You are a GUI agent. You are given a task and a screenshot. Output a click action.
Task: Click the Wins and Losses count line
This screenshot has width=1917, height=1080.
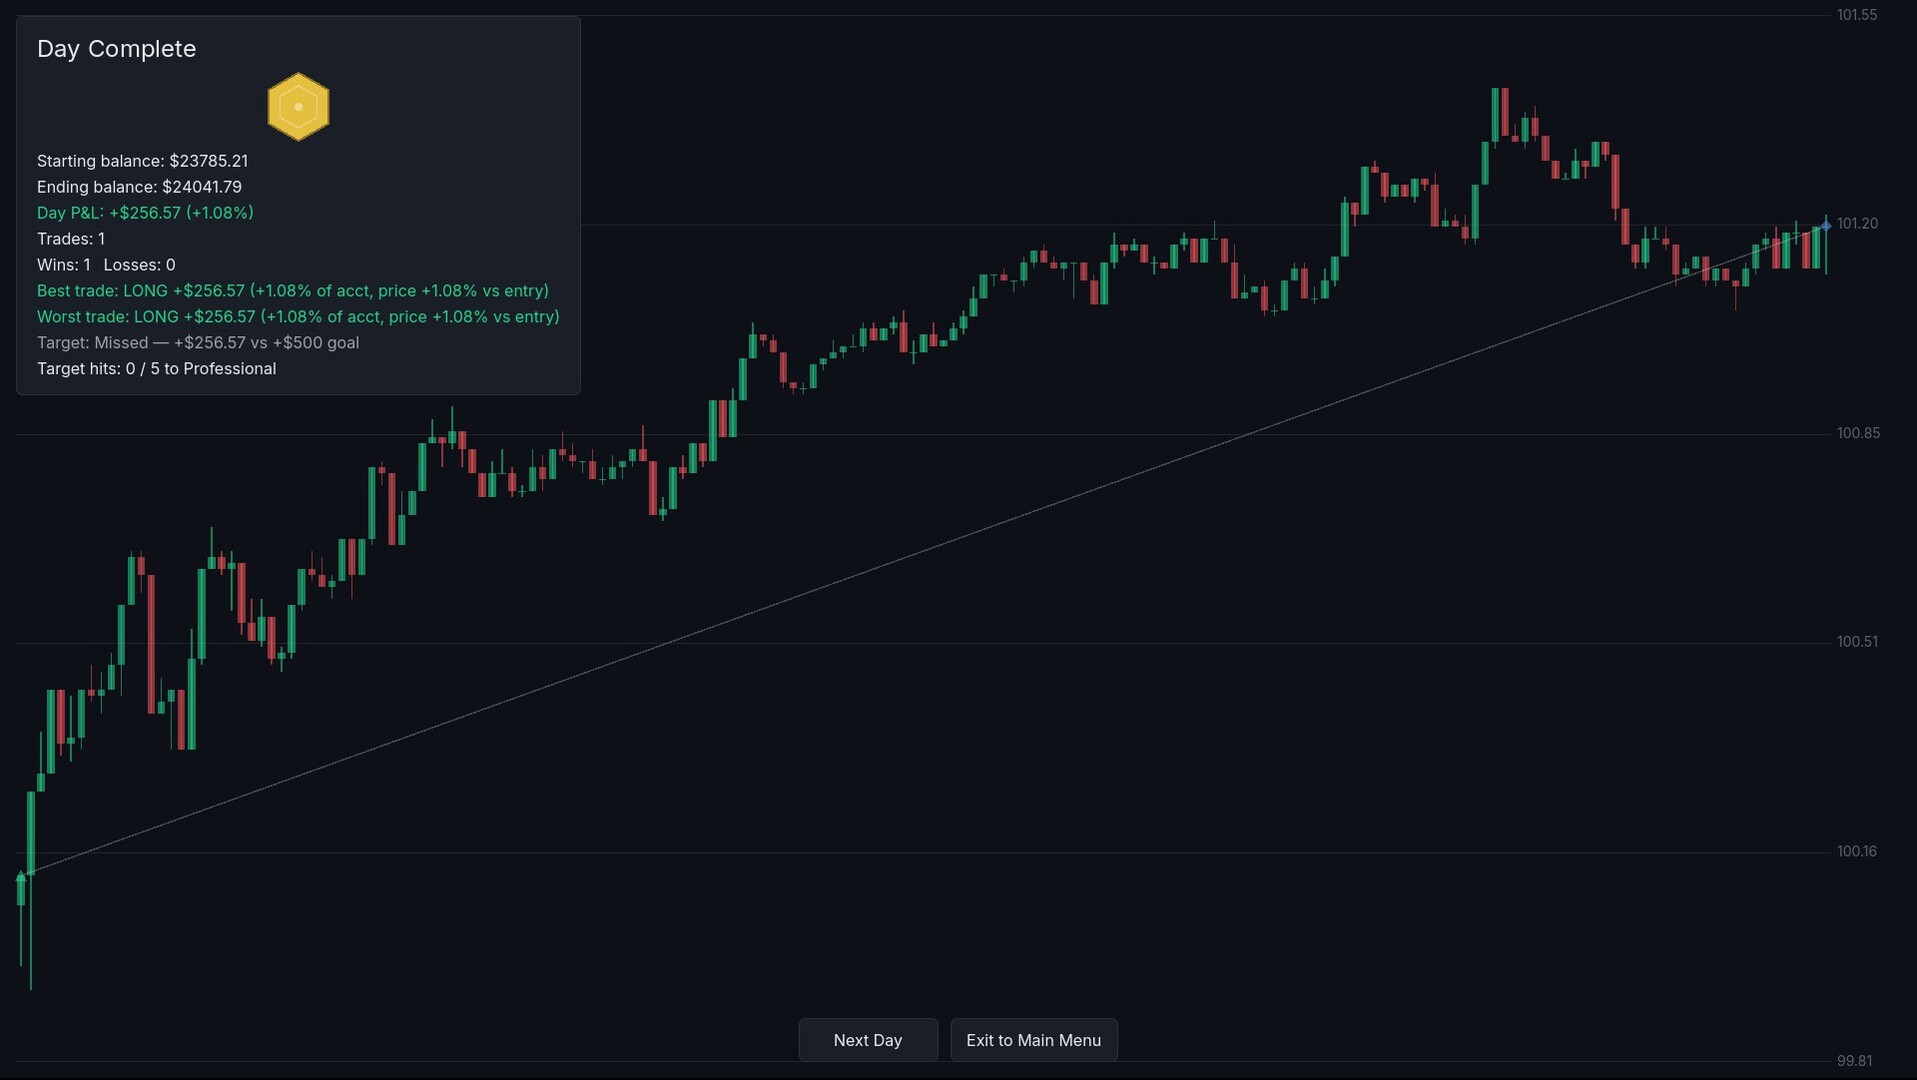pos(106,265)
